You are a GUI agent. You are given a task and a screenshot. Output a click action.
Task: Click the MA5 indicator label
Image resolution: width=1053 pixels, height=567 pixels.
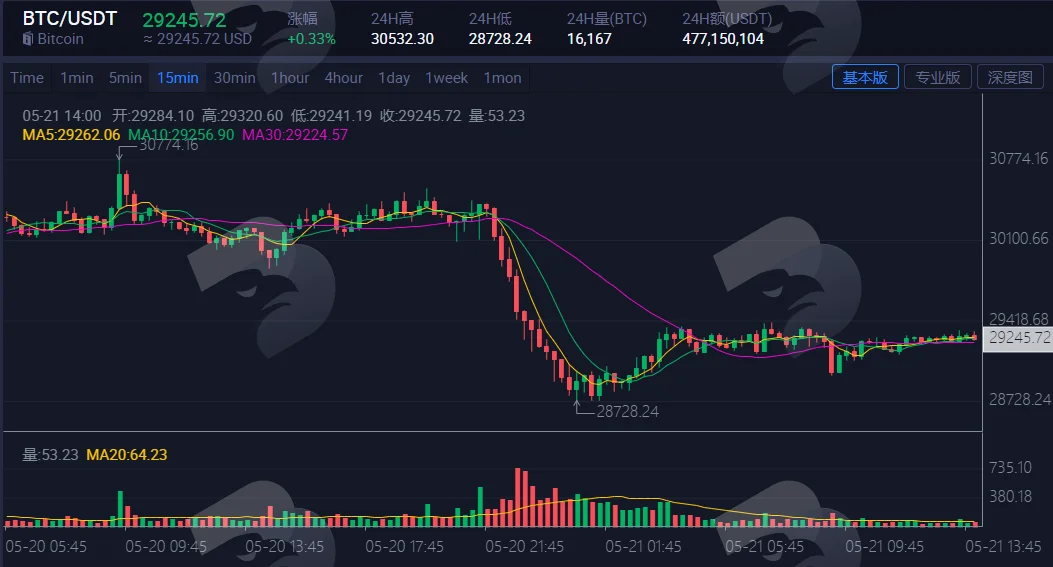pos(71,135)
